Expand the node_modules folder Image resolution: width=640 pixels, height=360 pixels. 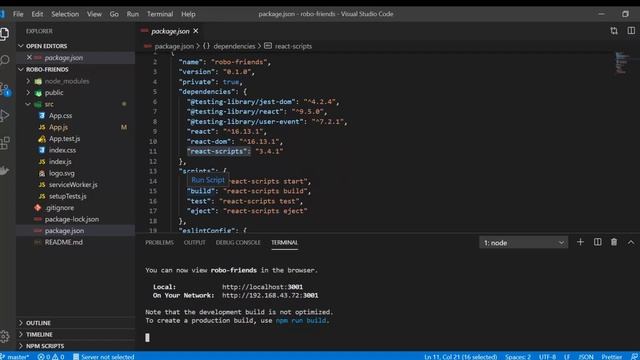67,81
